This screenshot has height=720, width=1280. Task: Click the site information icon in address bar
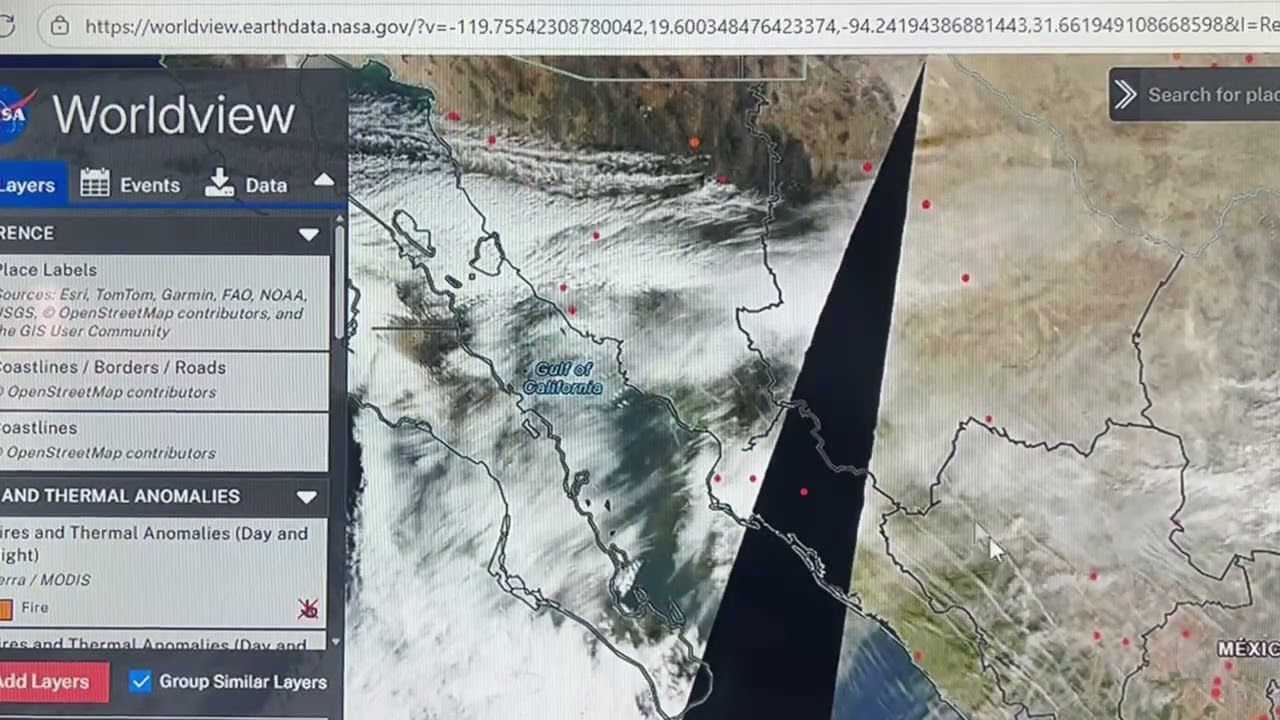(x=60, y=26)
